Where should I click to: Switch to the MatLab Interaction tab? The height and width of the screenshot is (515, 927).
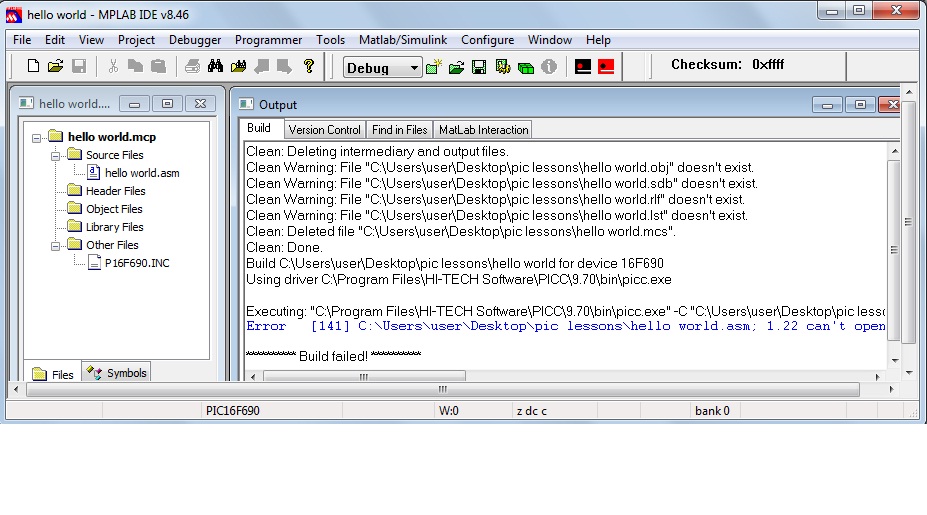(483, 129)
